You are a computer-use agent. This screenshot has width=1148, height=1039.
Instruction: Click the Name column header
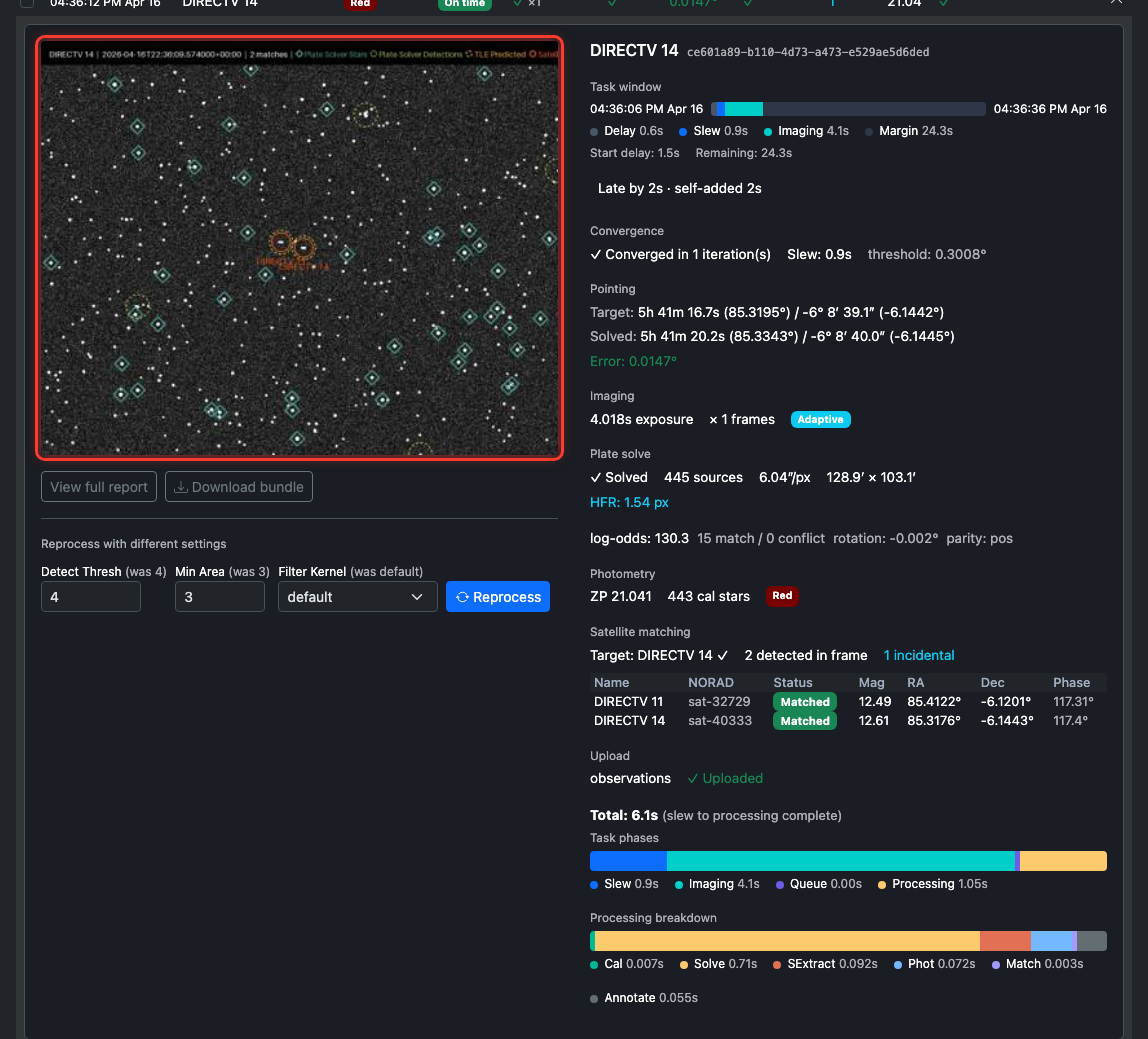(x=611, y=682)
